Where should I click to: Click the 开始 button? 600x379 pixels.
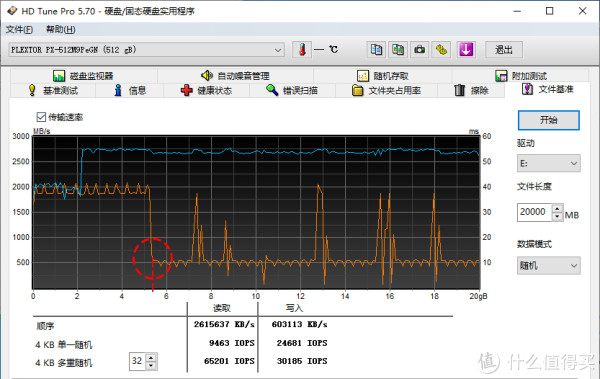pyautogui.click(x=548, y=120)
